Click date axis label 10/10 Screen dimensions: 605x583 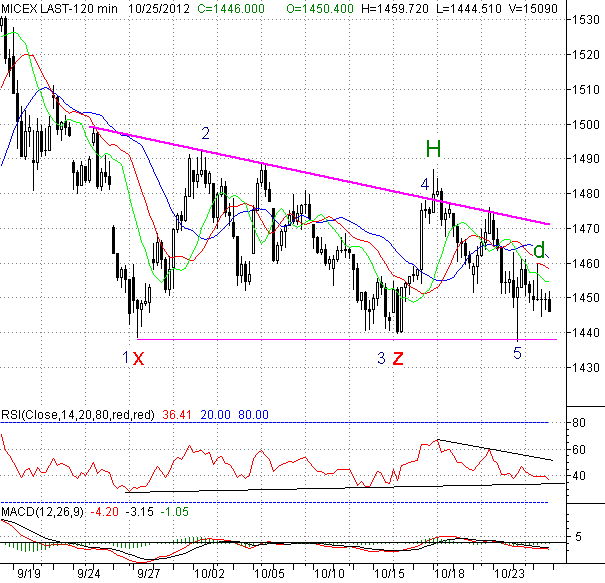pyautogui.click(x=329, y=573)
